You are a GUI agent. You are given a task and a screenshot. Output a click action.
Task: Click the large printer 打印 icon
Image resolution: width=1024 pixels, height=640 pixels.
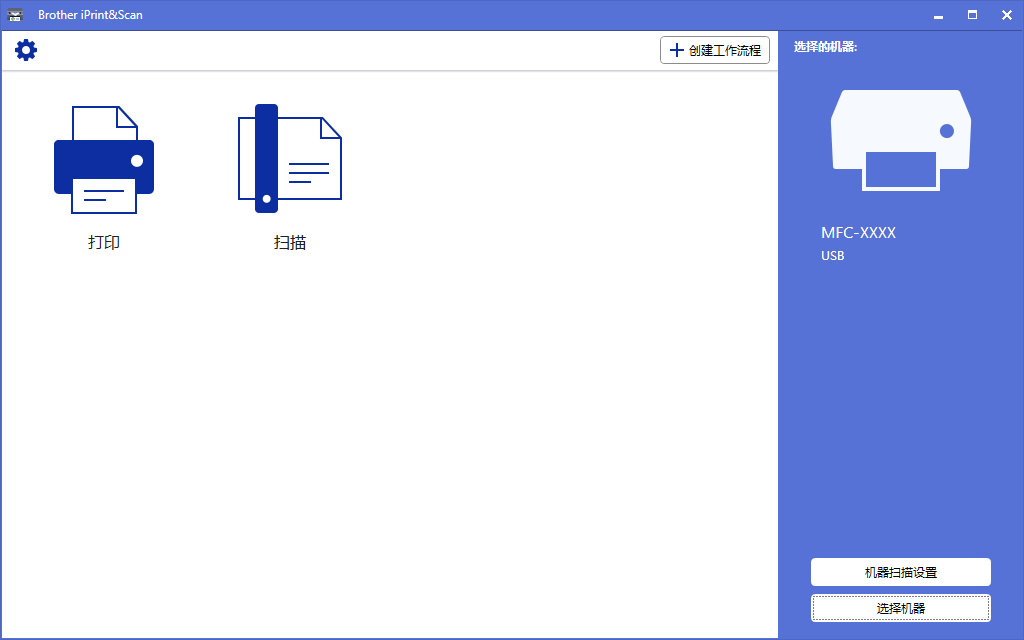coord(104,159)
